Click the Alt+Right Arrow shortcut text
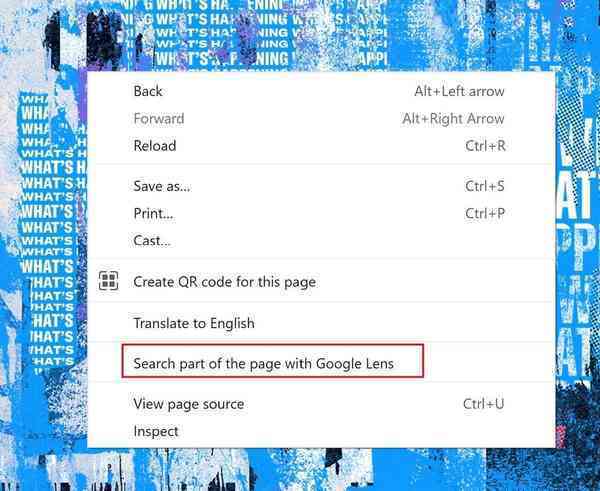This screenshot has height=491, width=600. 453,118
